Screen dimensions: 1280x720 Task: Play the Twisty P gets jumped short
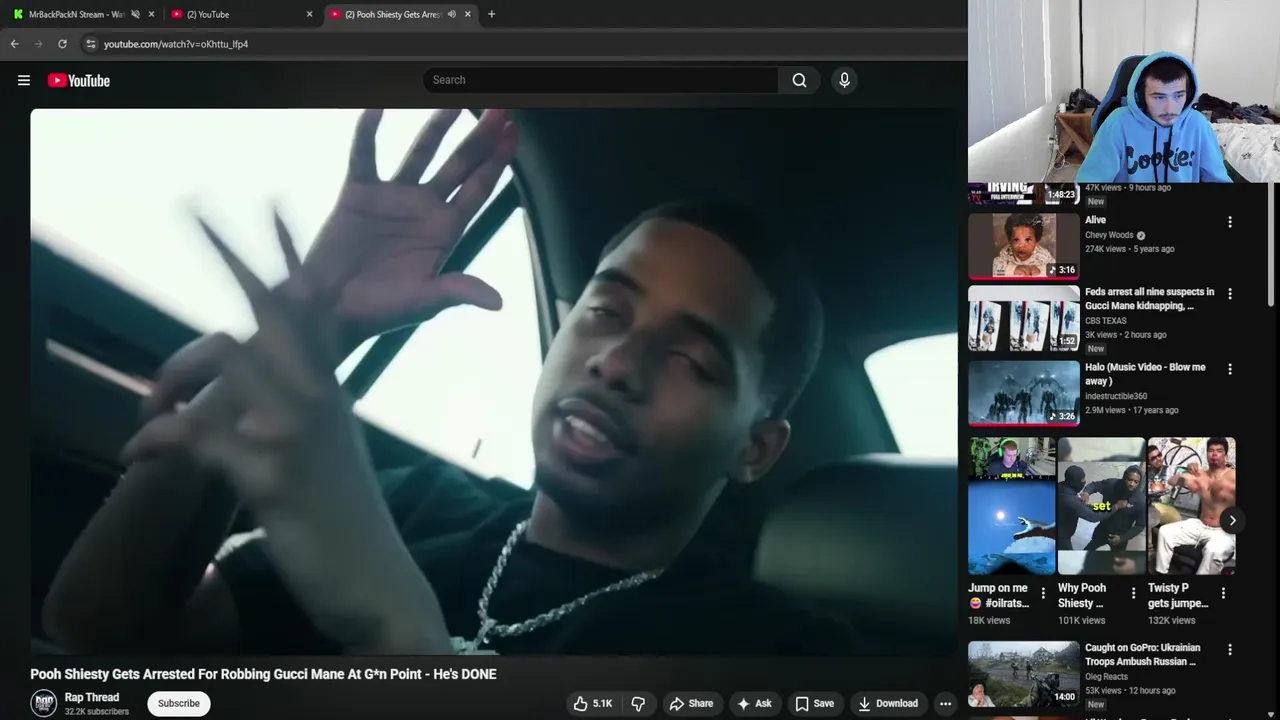tap(1191, 506)
